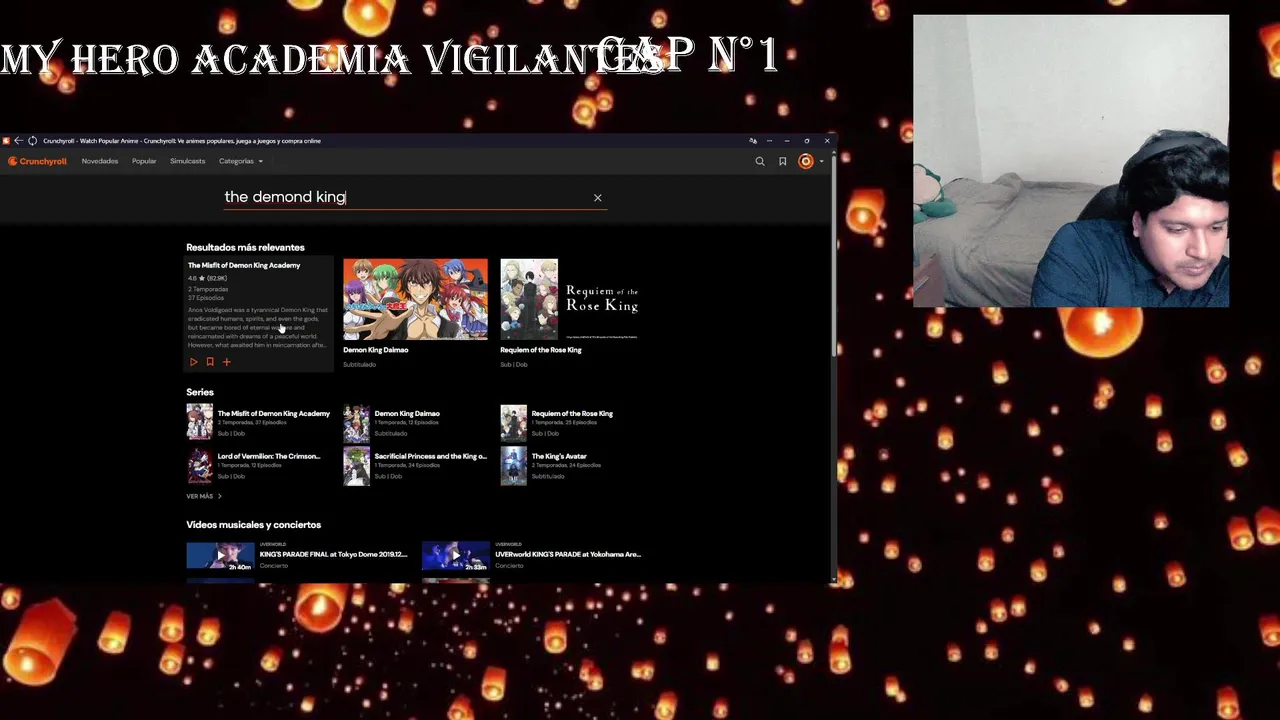This screenshot has width=1280, height=720.
Task: Play The Misfit of Demon King Academy
Action: (x=193, y=362)
